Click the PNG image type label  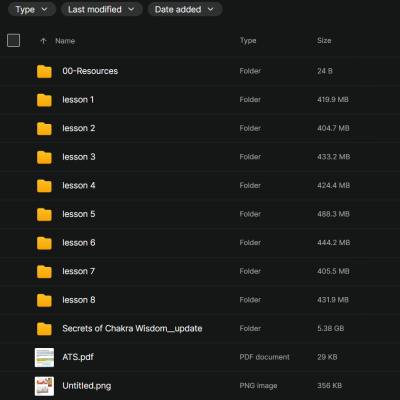(x=258, y=386)
